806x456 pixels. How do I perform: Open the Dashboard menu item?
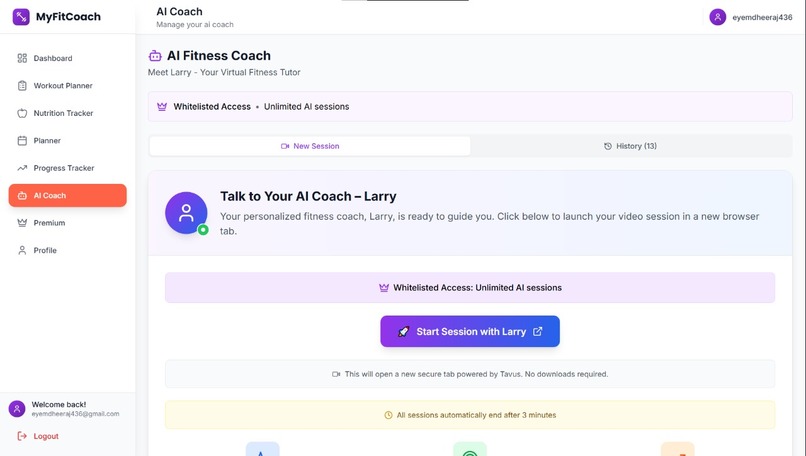coord(67,58)
